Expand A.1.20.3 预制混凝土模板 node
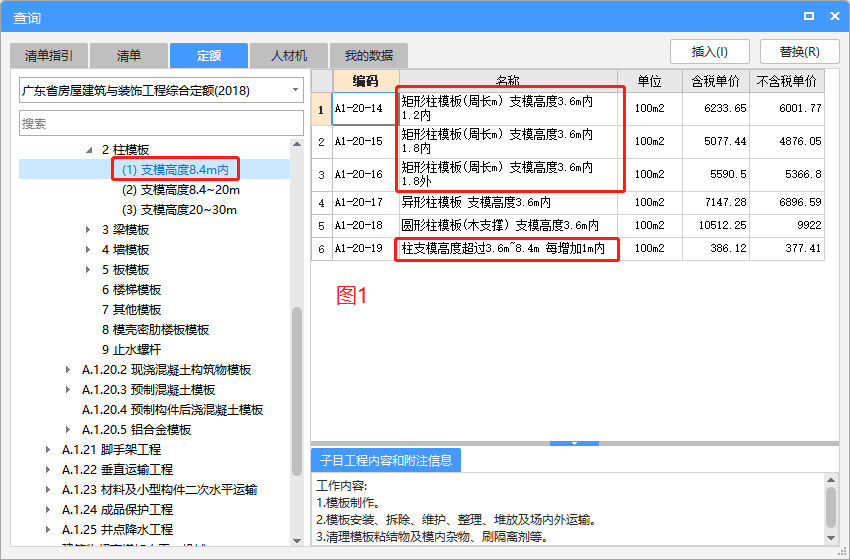Image resolution: width=850 pixels, height=560 pixels. click(68, 390)
